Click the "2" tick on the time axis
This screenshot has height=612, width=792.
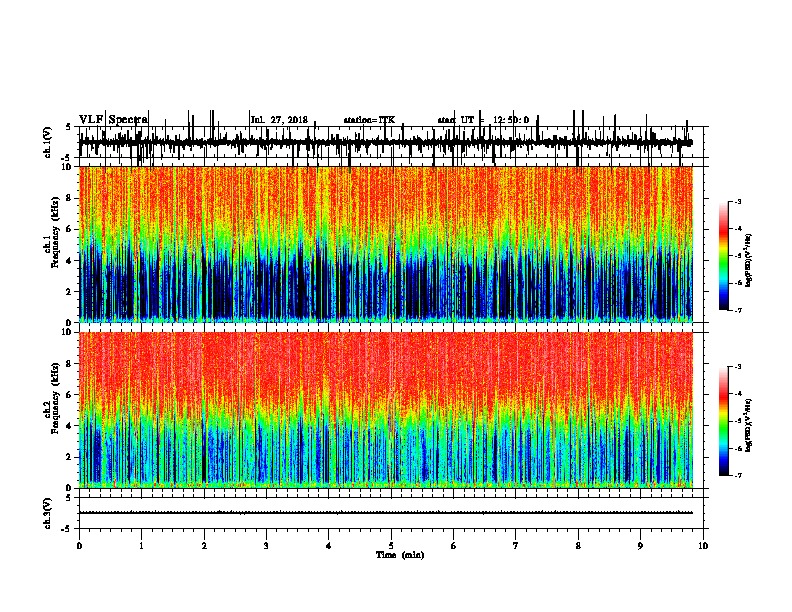coord(204,546)
